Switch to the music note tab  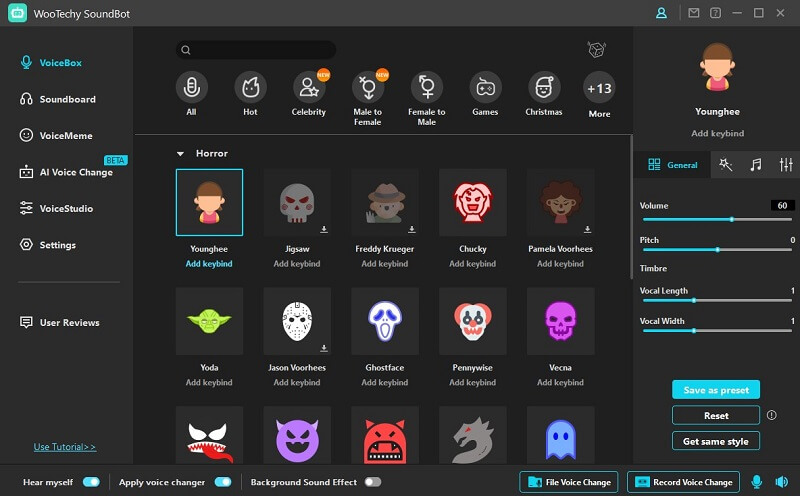(x=756, y=164)
